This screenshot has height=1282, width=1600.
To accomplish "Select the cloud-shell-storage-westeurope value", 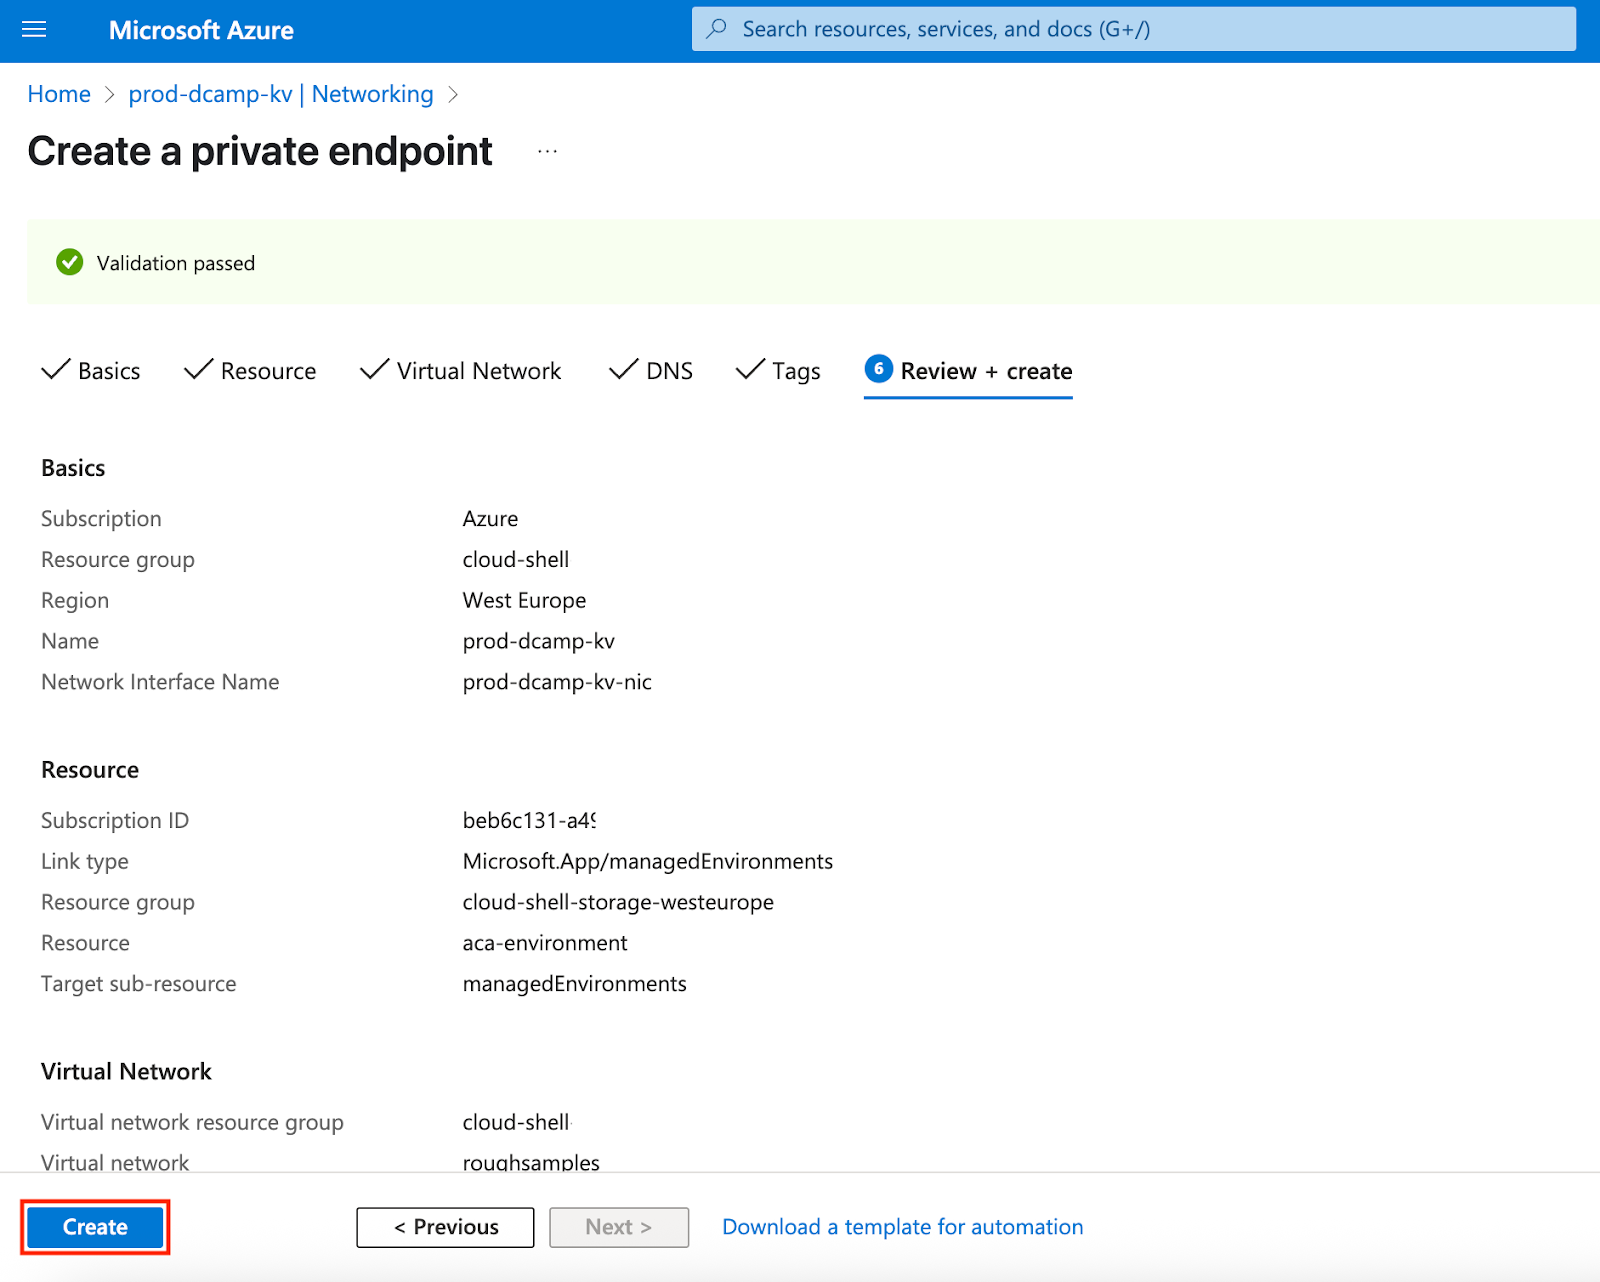I will pyautogui.click(x=618, y=903).
